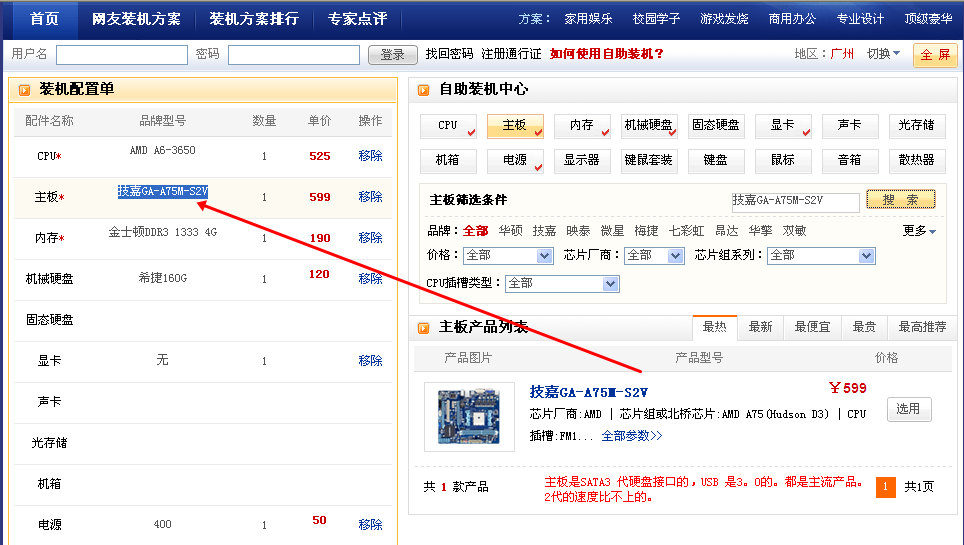Click the 搜索 search button
Image resolution: width=964 pixels, height=545 pixels.
(900, 200)
